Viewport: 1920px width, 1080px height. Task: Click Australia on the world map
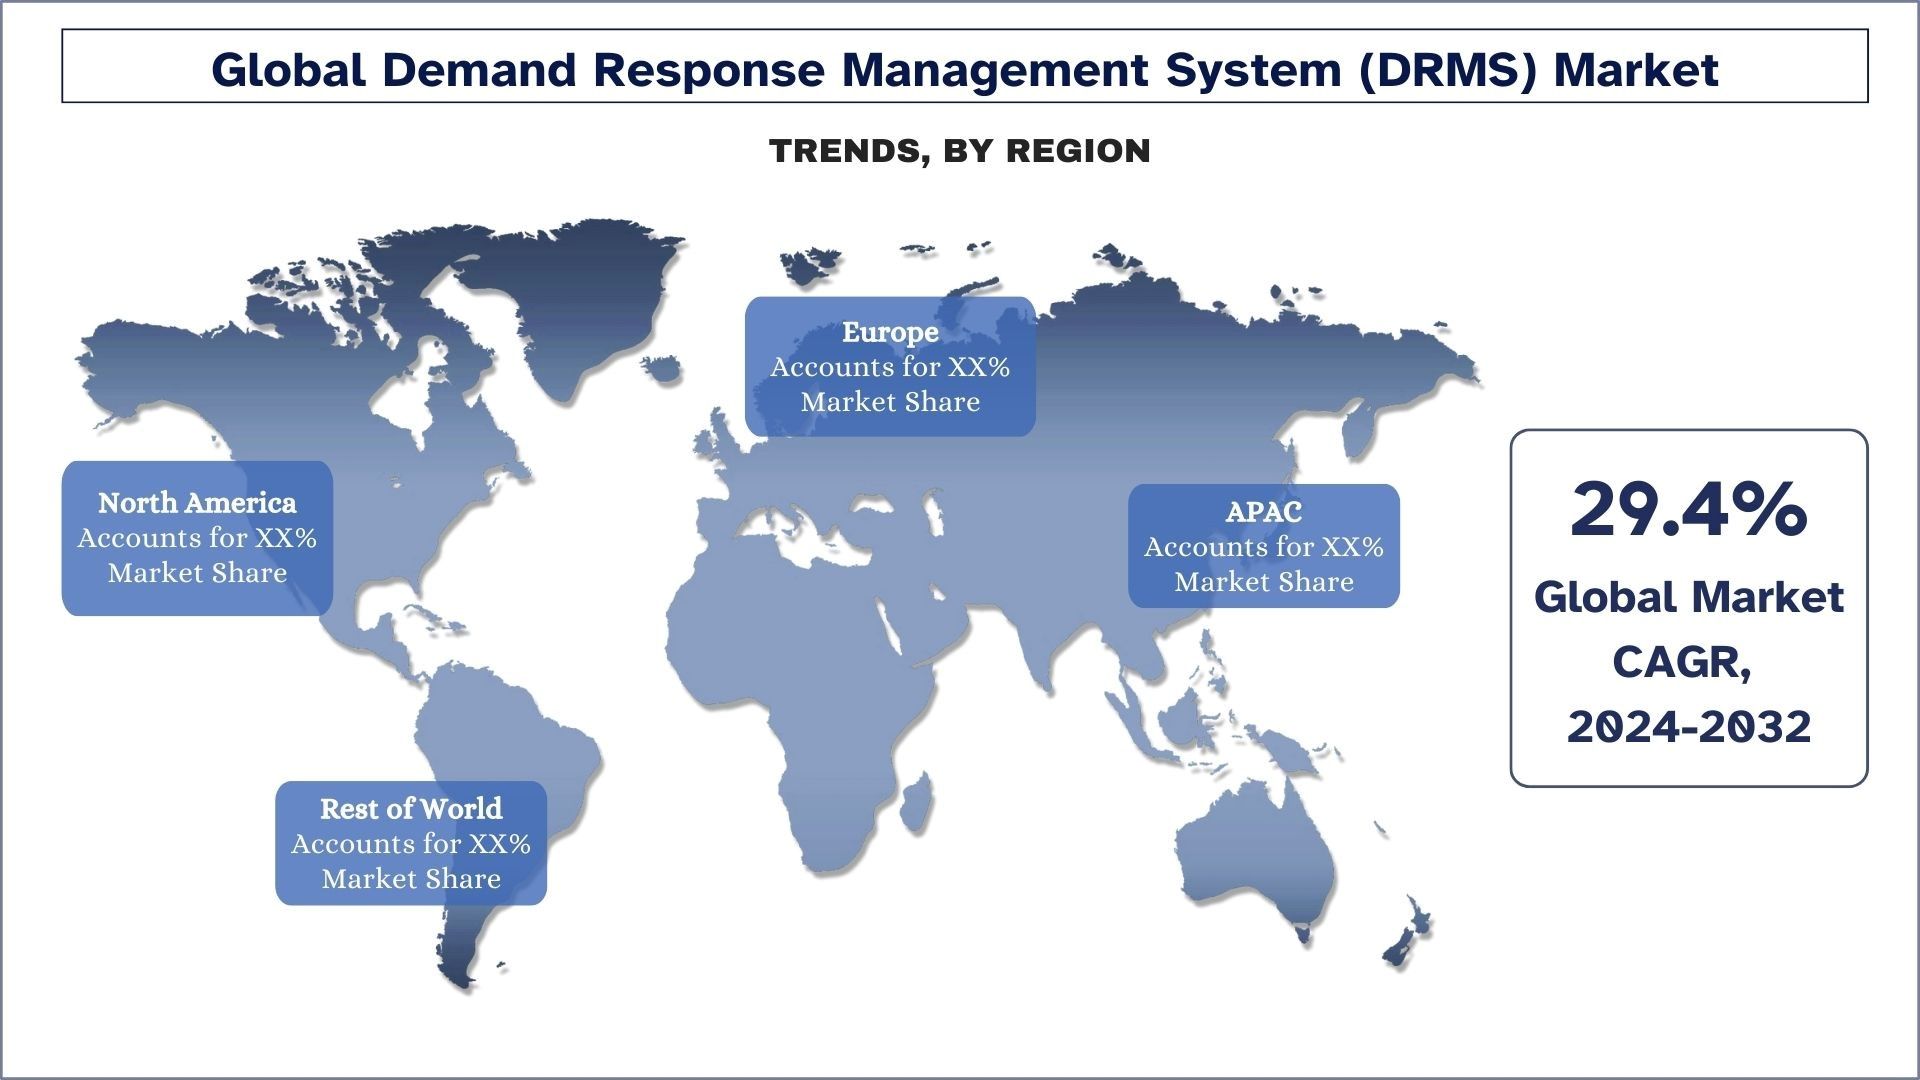coord(1255,860)
